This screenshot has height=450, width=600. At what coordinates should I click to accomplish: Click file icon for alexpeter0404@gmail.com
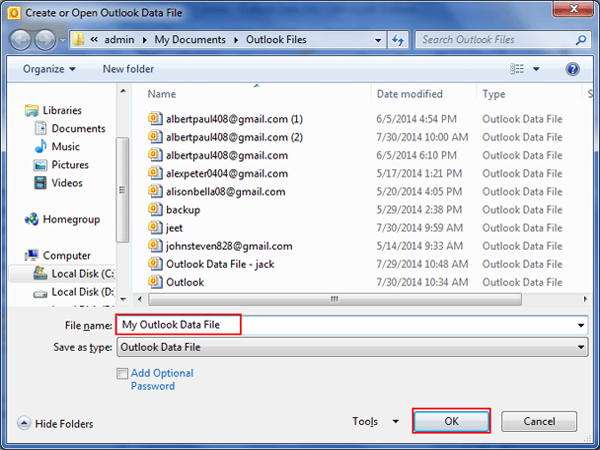[155, 173]
